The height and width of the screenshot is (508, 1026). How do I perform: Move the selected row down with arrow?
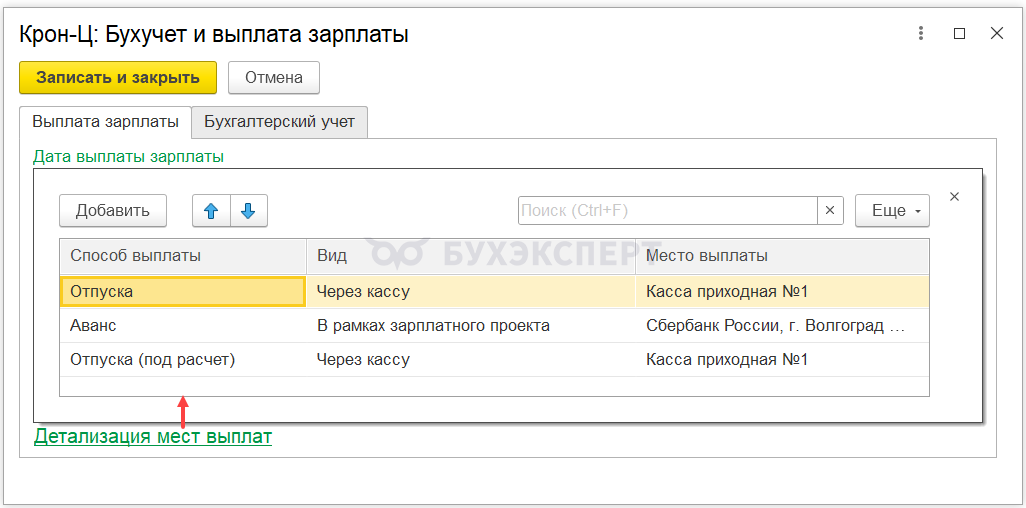point(249,211)
